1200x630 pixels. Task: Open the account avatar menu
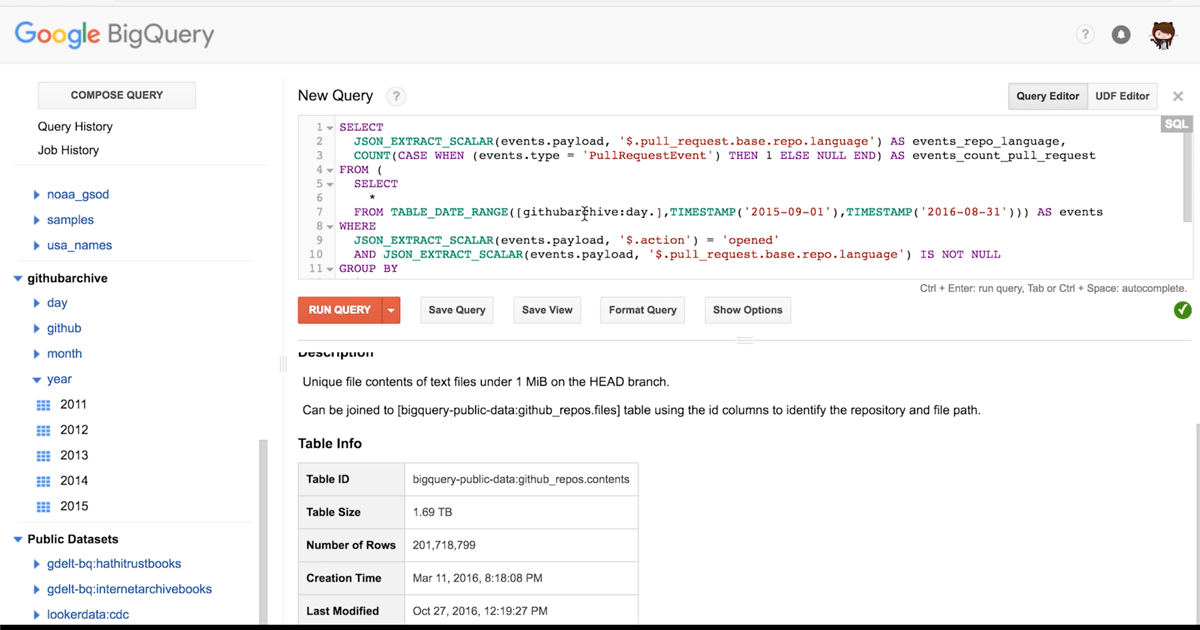pos(1162,34)
